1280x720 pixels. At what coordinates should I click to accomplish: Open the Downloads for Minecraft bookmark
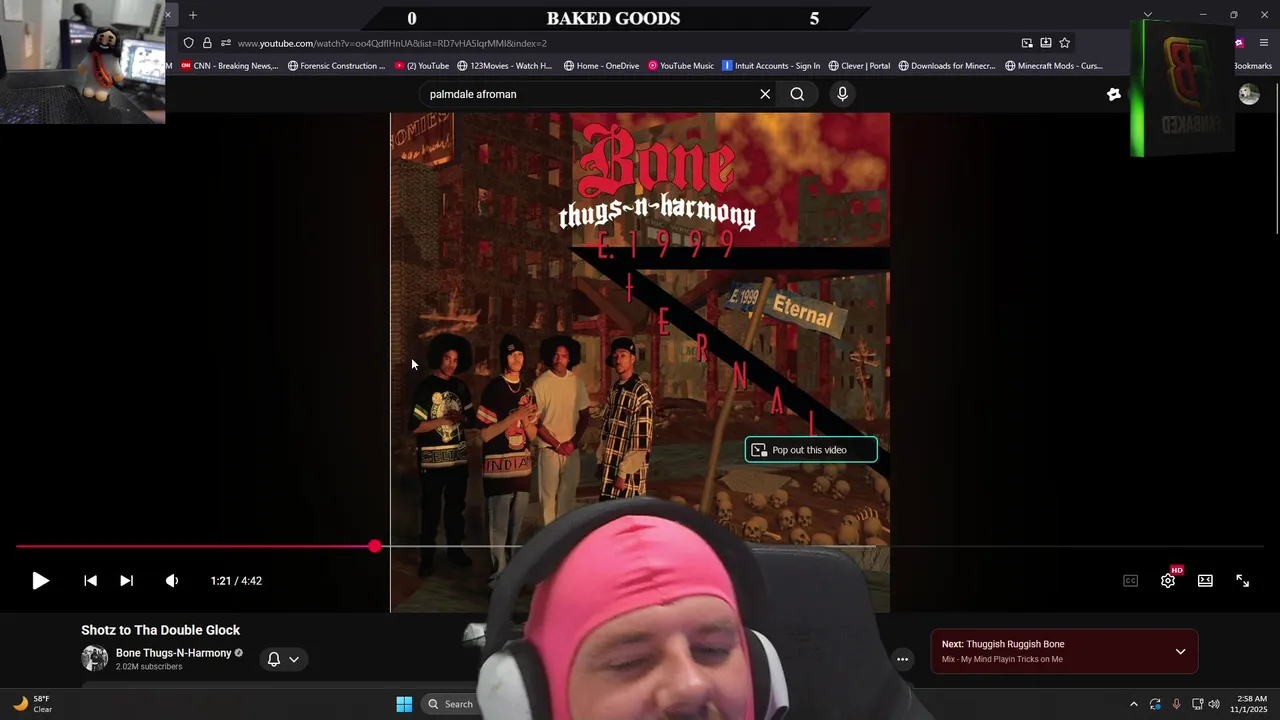(947, 66)
